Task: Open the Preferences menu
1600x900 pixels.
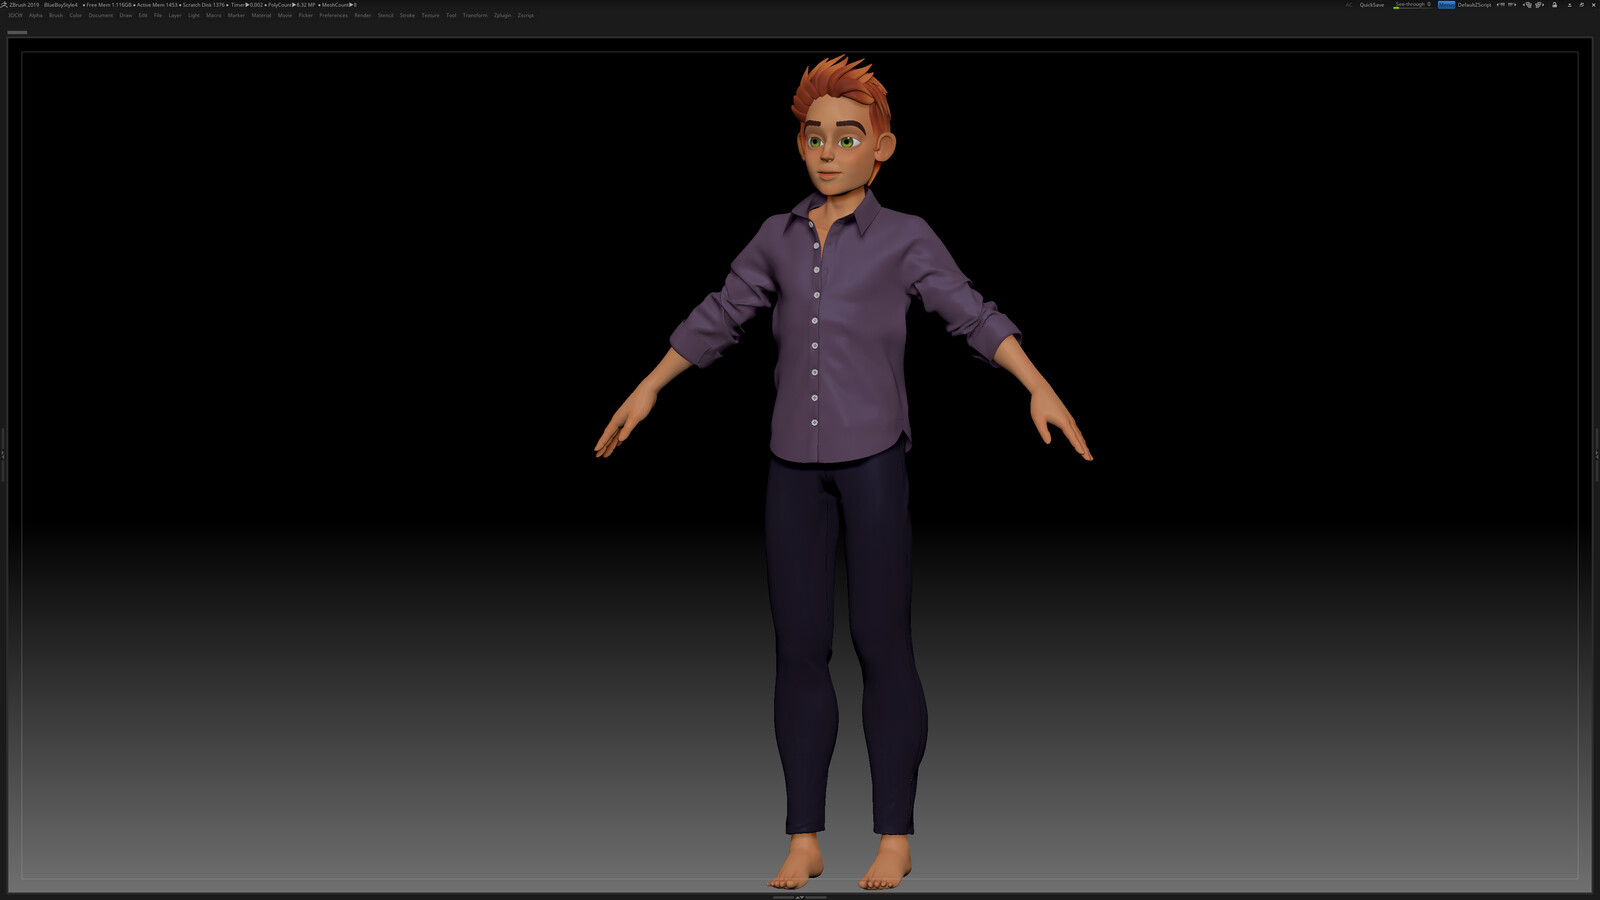Action: 334,15
